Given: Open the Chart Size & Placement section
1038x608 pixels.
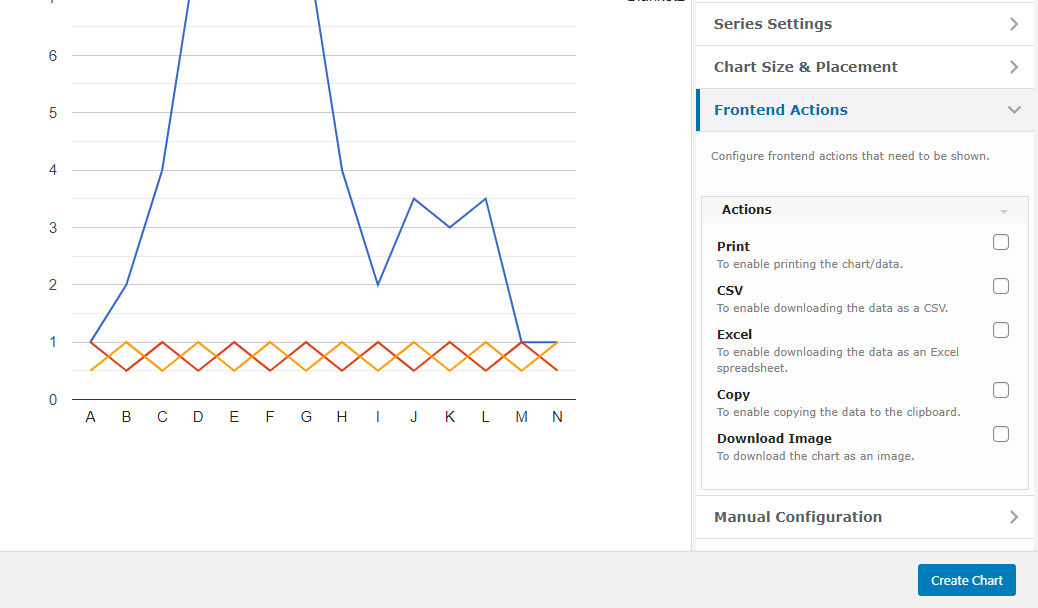Looking at the screenshot, I should pyautogui.click(x=805, y=67).
